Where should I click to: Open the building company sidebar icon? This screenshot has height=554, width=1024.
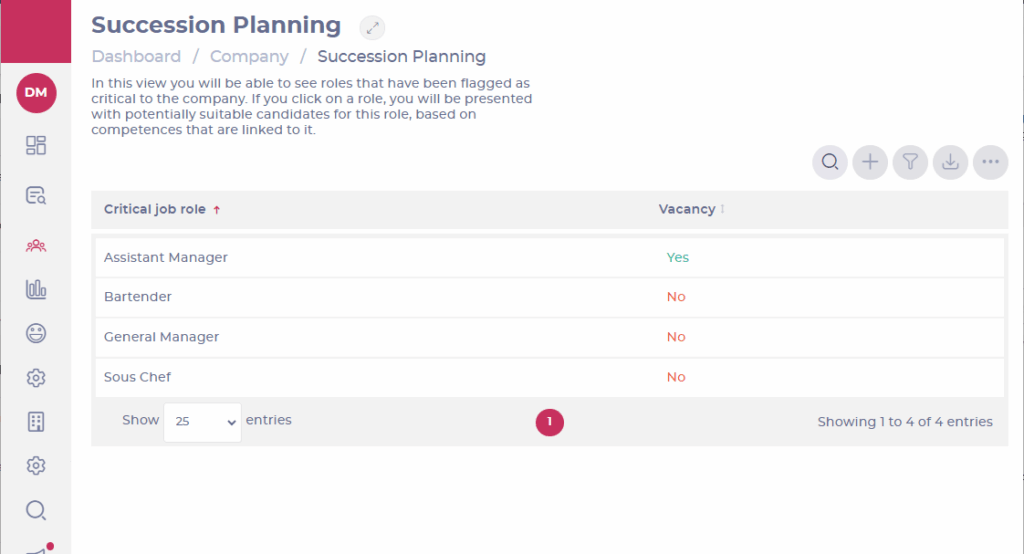pyautogui.click(x=36, y=421)
